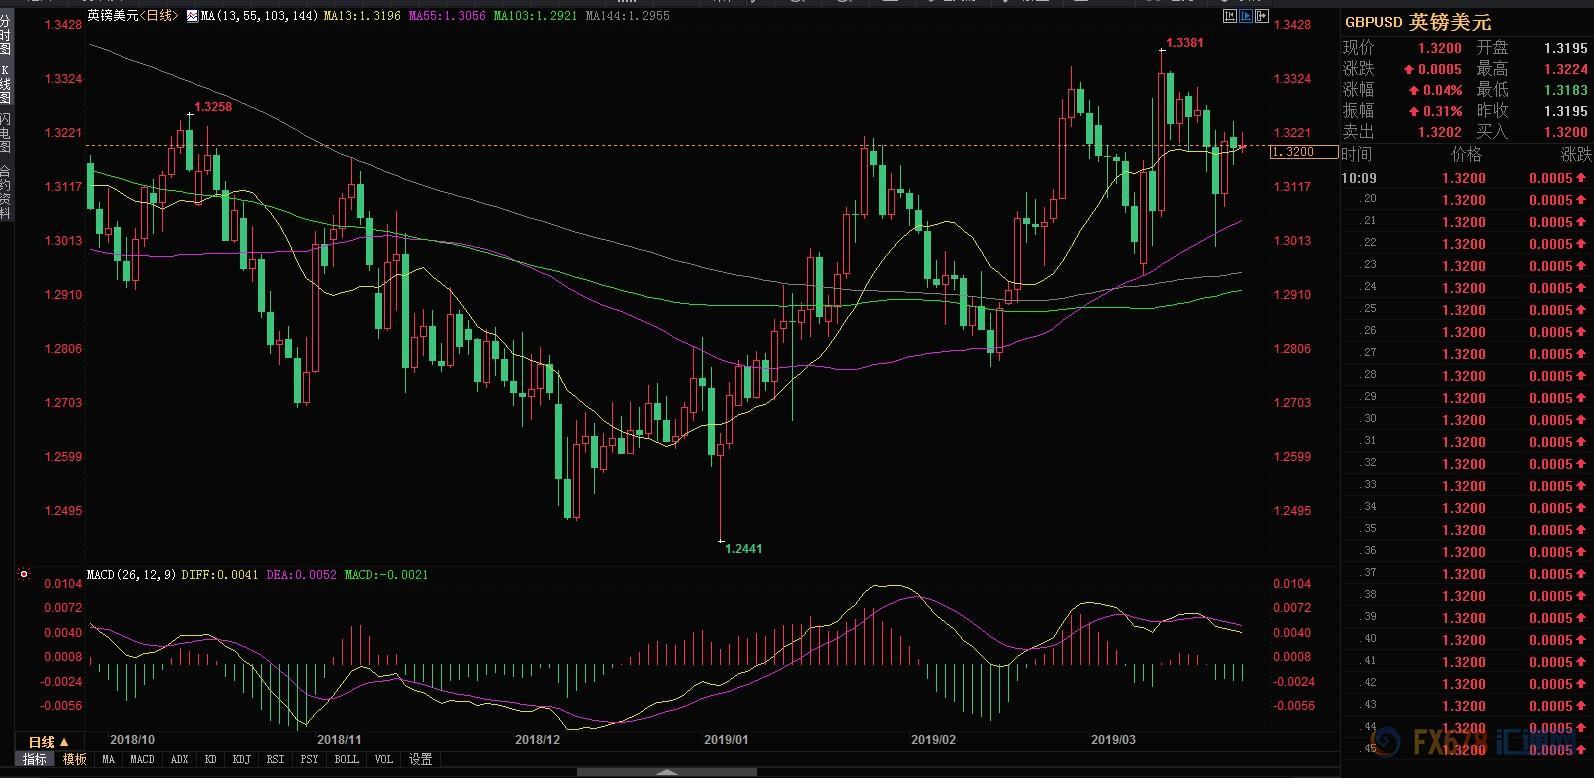1594x778 pixels.
Task: Open the 设置 indicator settings
Action: click(x=421, y=760)
